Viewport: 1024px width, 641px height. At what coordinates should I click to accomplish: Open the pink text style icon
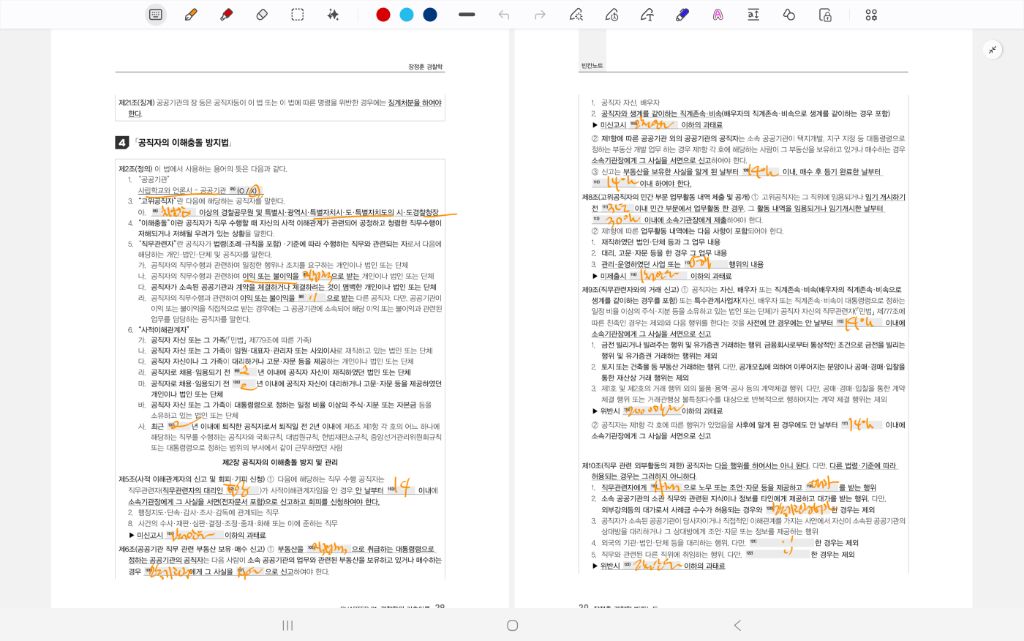pos(718,14)
